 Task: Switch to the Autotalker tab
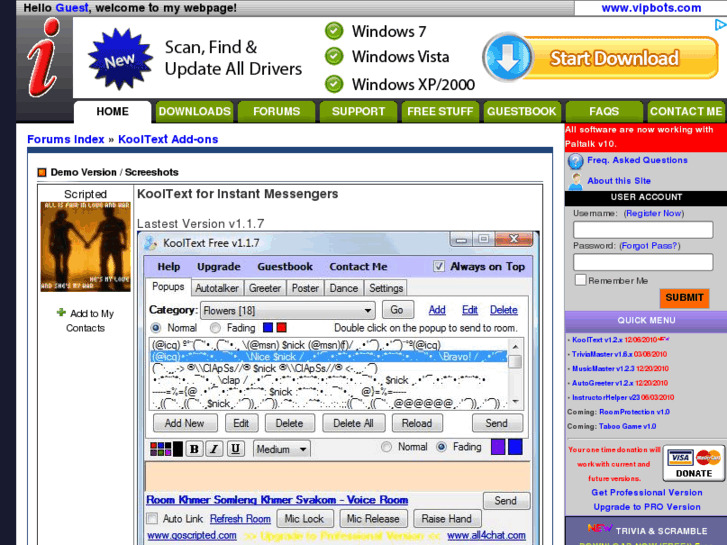[x=217, y=288]
